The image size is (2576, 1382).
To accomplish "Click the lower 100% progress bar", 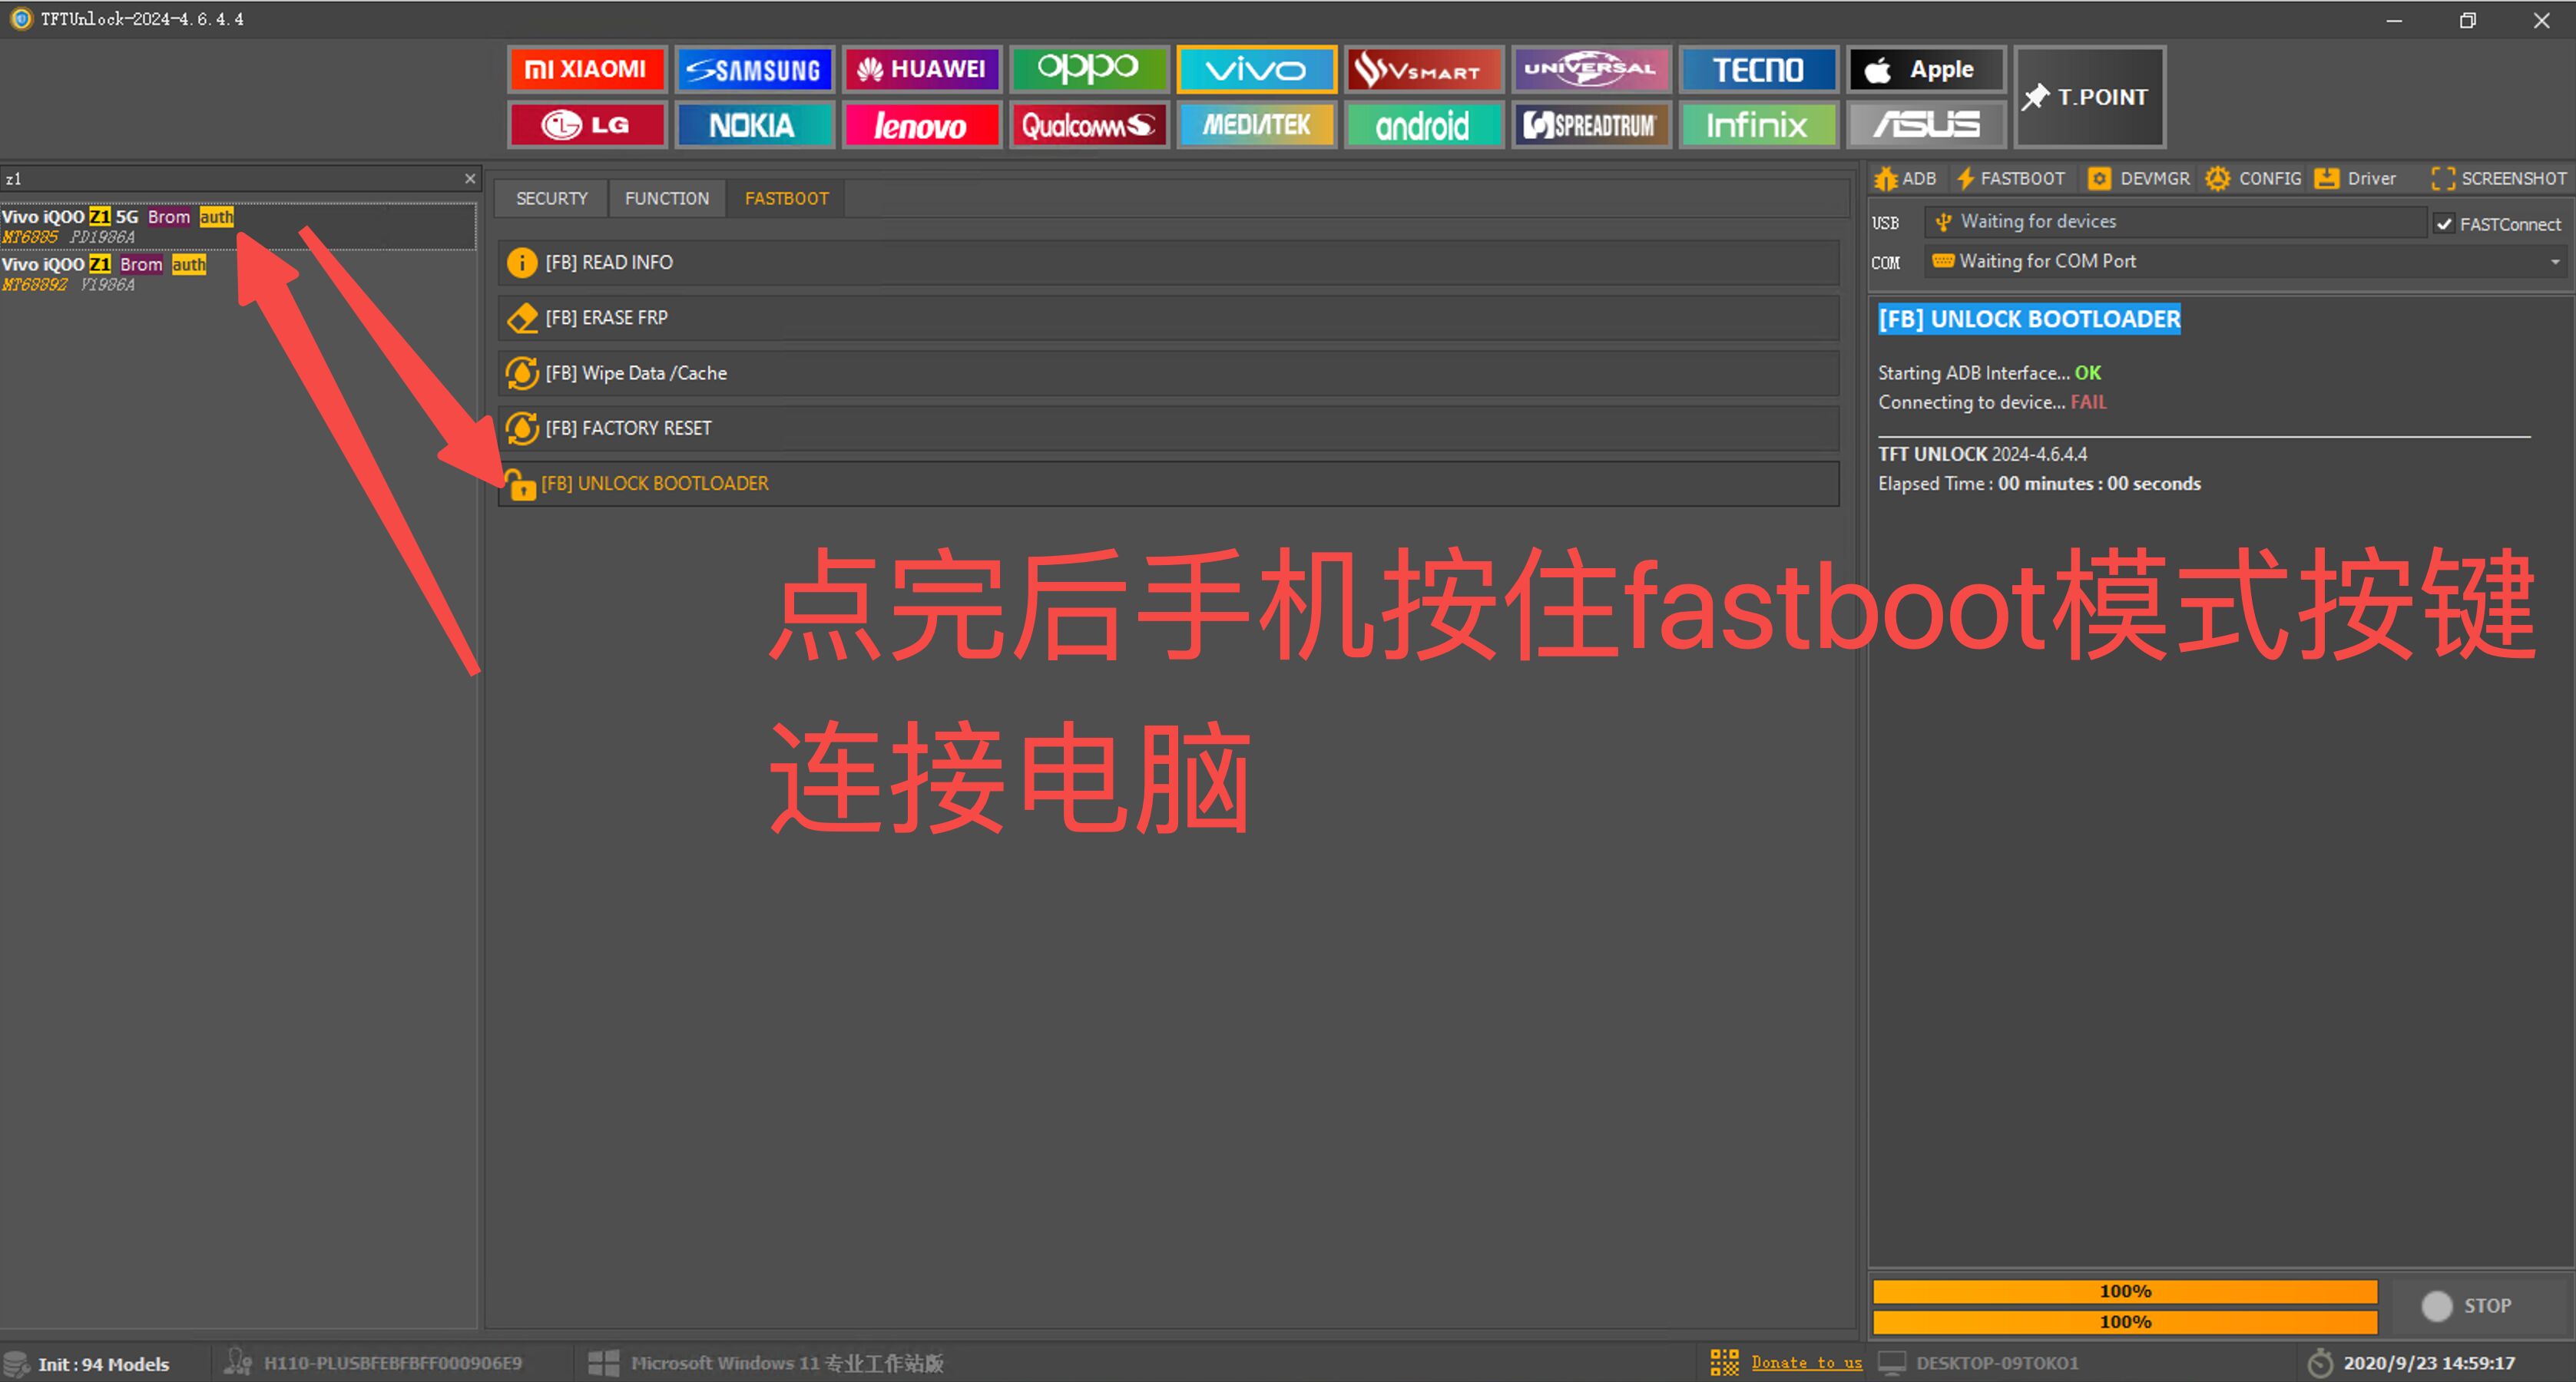I will tap(2125, 1322).
